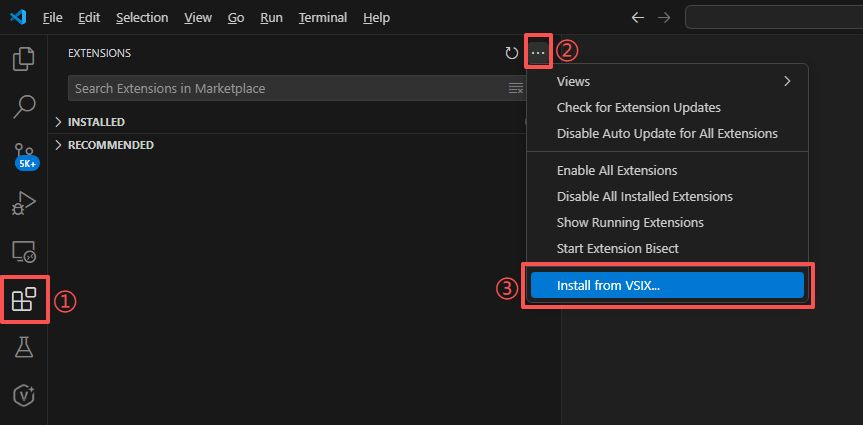This screenshot has height=425, width=863.
Task: Select the Extensions icon in activity bar
Action: (x=23, y=299)
